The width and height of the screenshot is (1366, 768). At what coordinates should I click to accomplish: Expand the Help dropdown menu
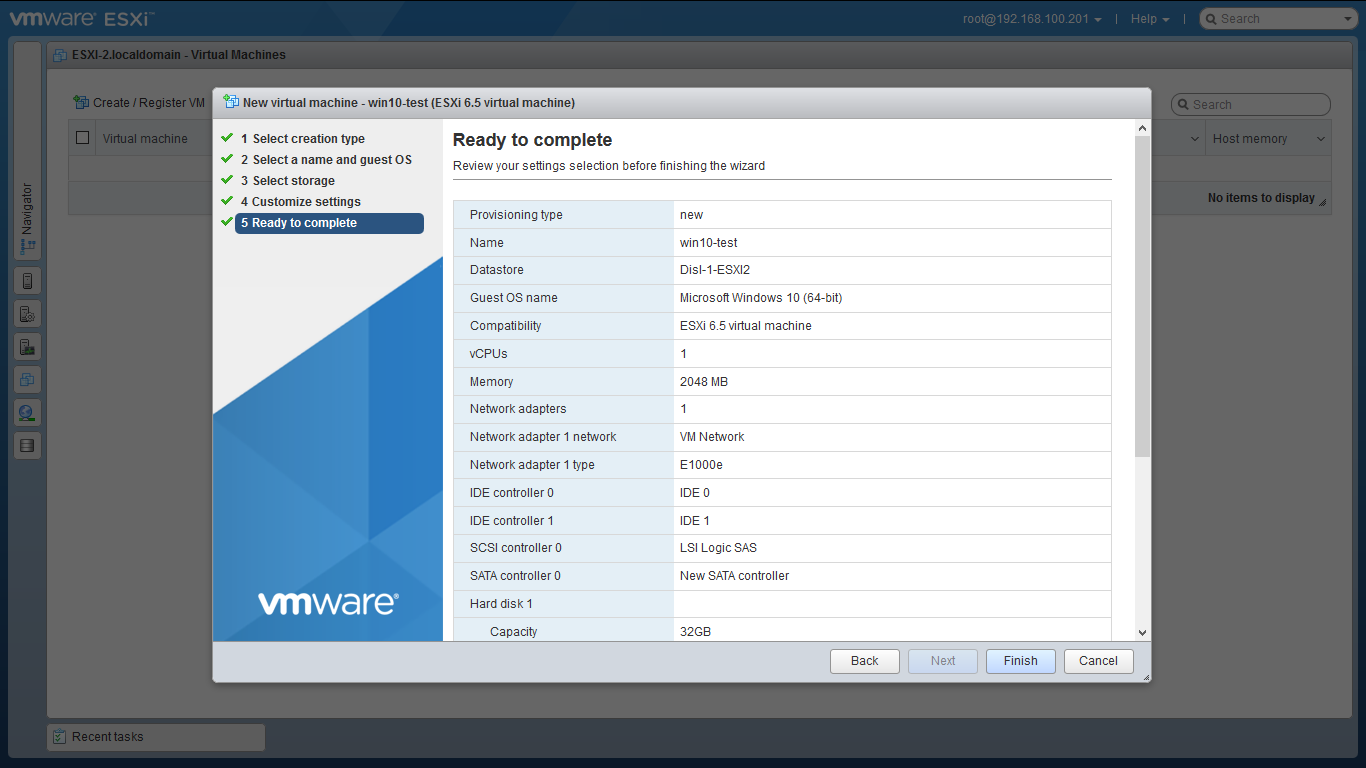pos(1150,19)
